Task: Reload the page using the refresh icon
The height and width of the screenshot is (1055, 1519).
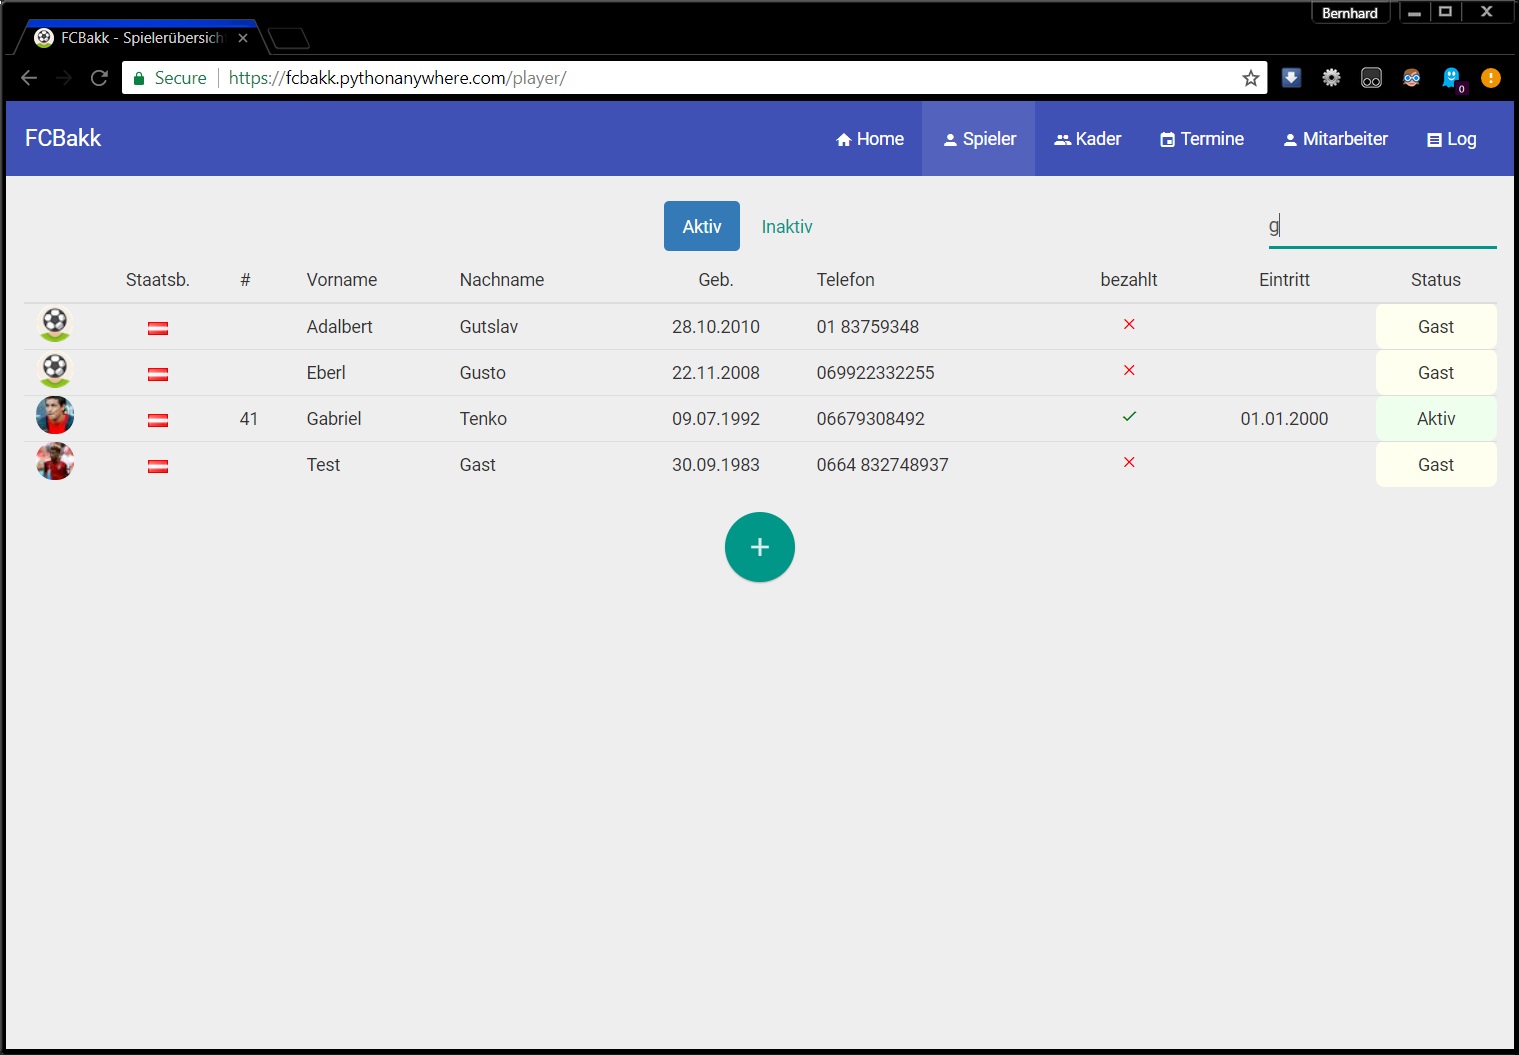Action: tap(99, 78)
